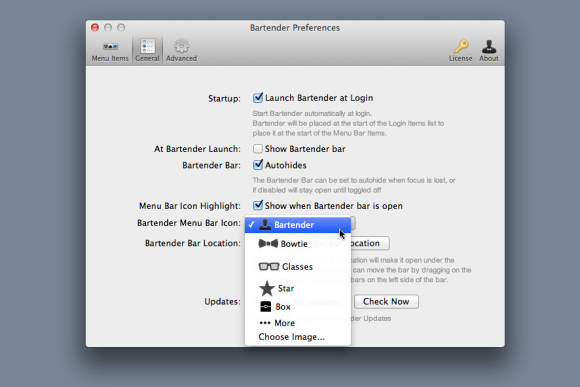580x387 pixels.
Task: Open the About bartender pane
Action: coord(489,51)
